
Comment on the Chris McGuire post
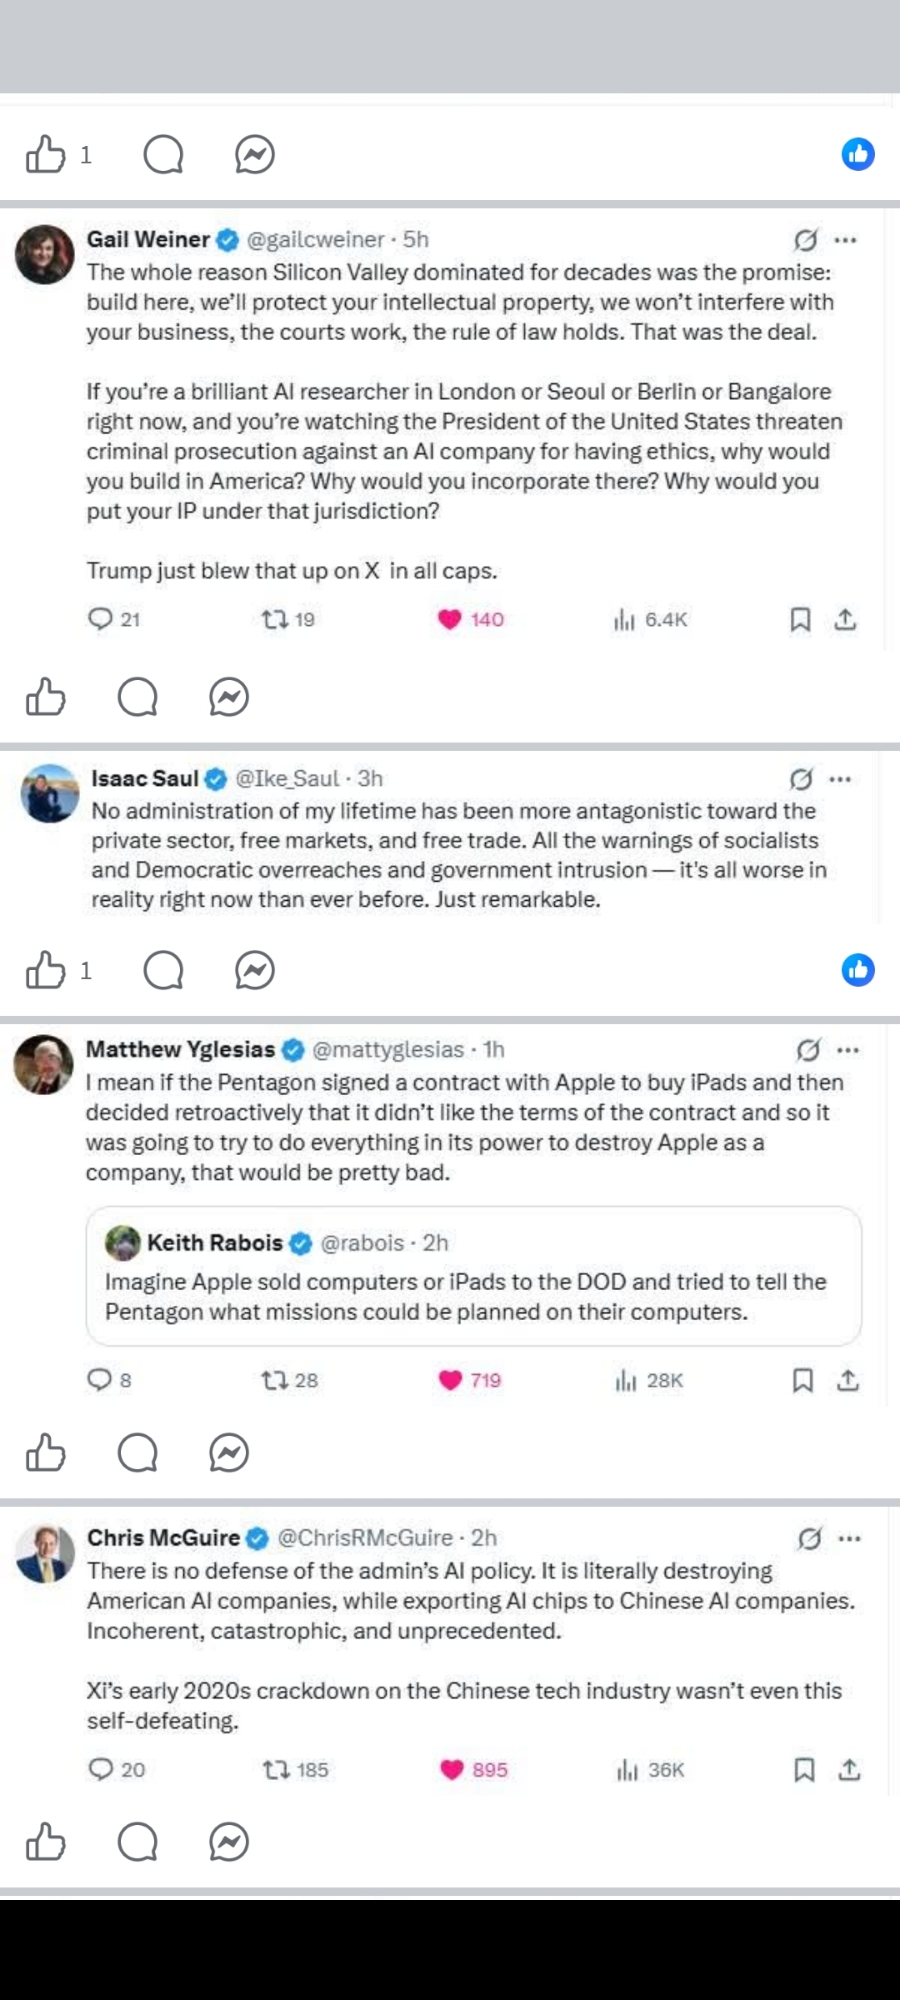point(138,1842)
